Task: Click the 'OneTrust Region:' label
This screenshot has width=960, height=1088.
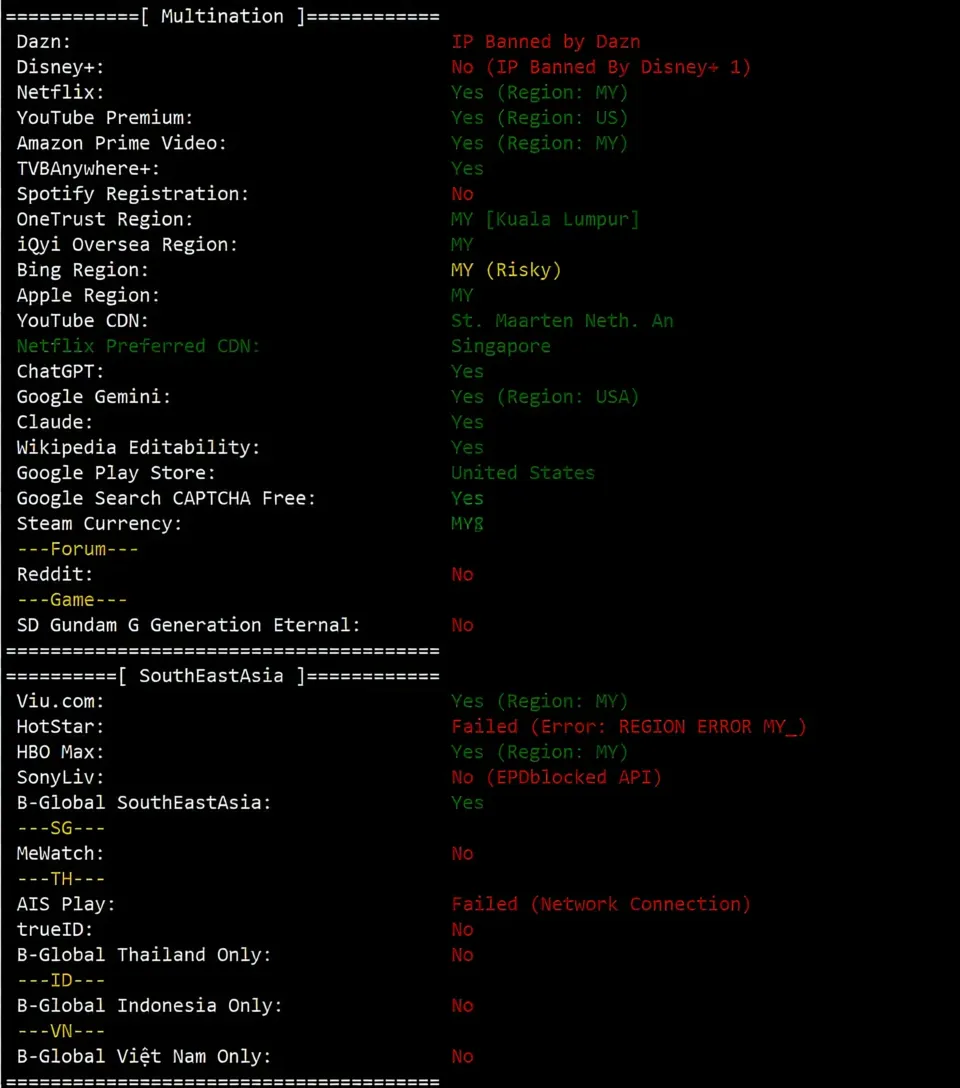Action: [105, 219]
